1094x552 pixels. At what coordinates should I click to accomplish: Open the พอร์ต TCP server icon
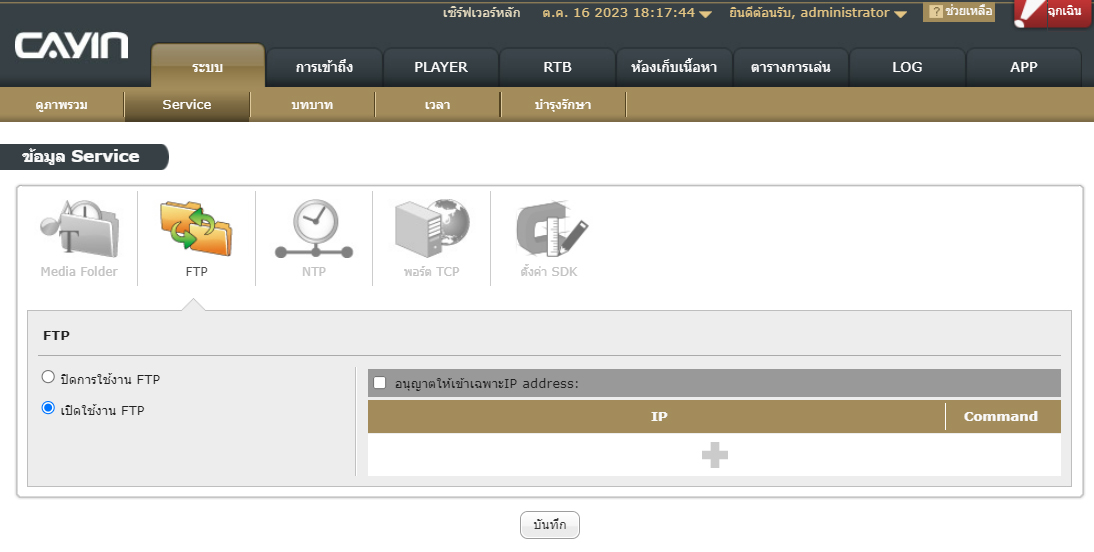[x=432, y=228]
